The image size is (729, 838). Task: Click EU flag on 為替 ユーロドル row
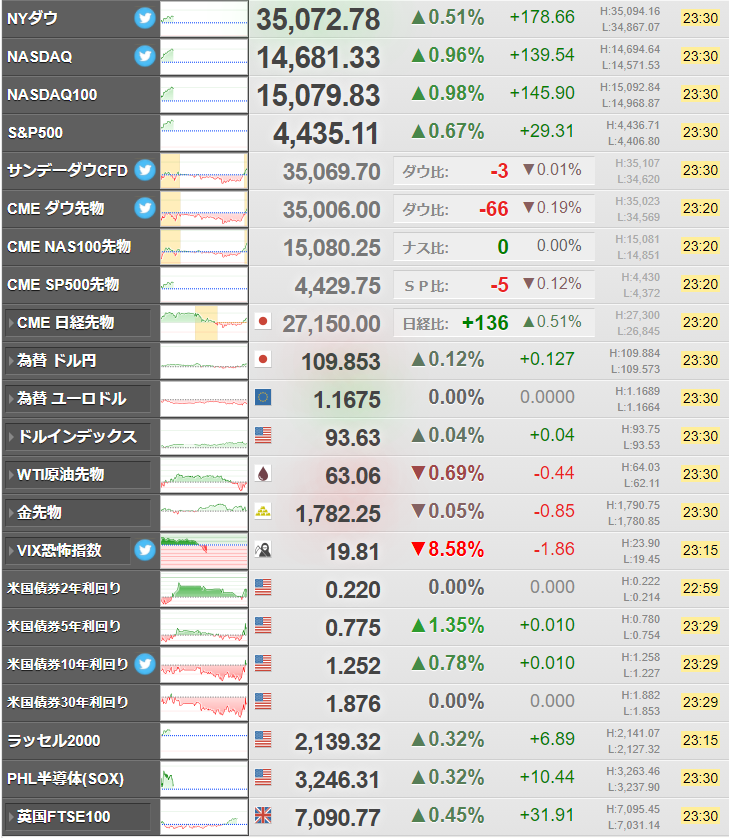pos(263,397)
